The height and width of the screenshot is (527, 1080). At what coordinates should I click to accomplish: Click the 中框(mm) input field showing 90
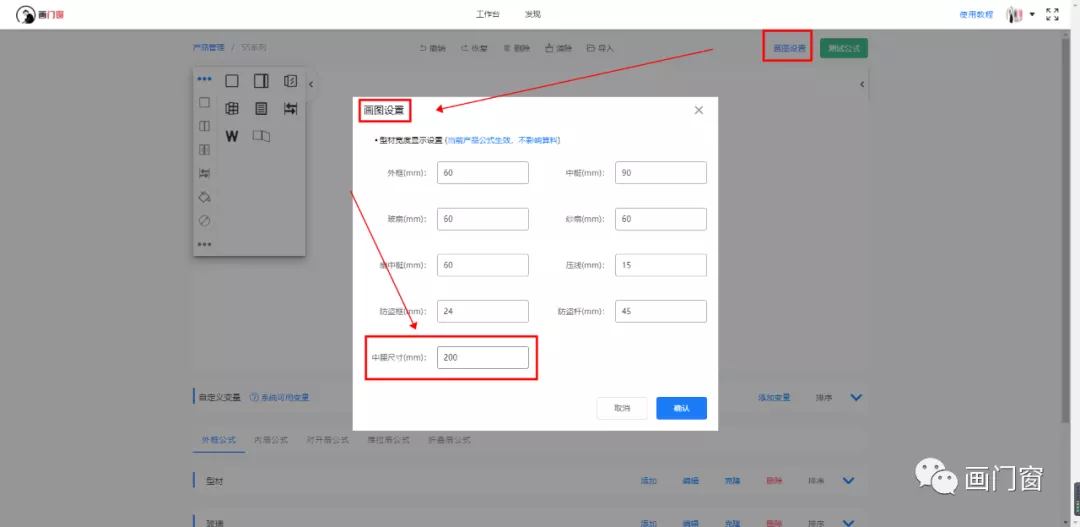coord(660,173)
